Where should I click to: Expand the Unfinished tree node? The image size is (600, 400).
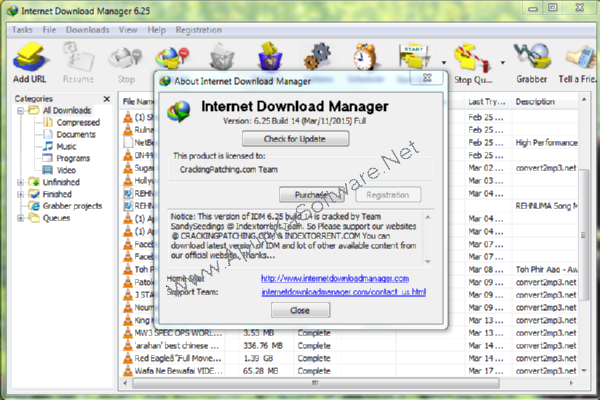click(21, 182)
